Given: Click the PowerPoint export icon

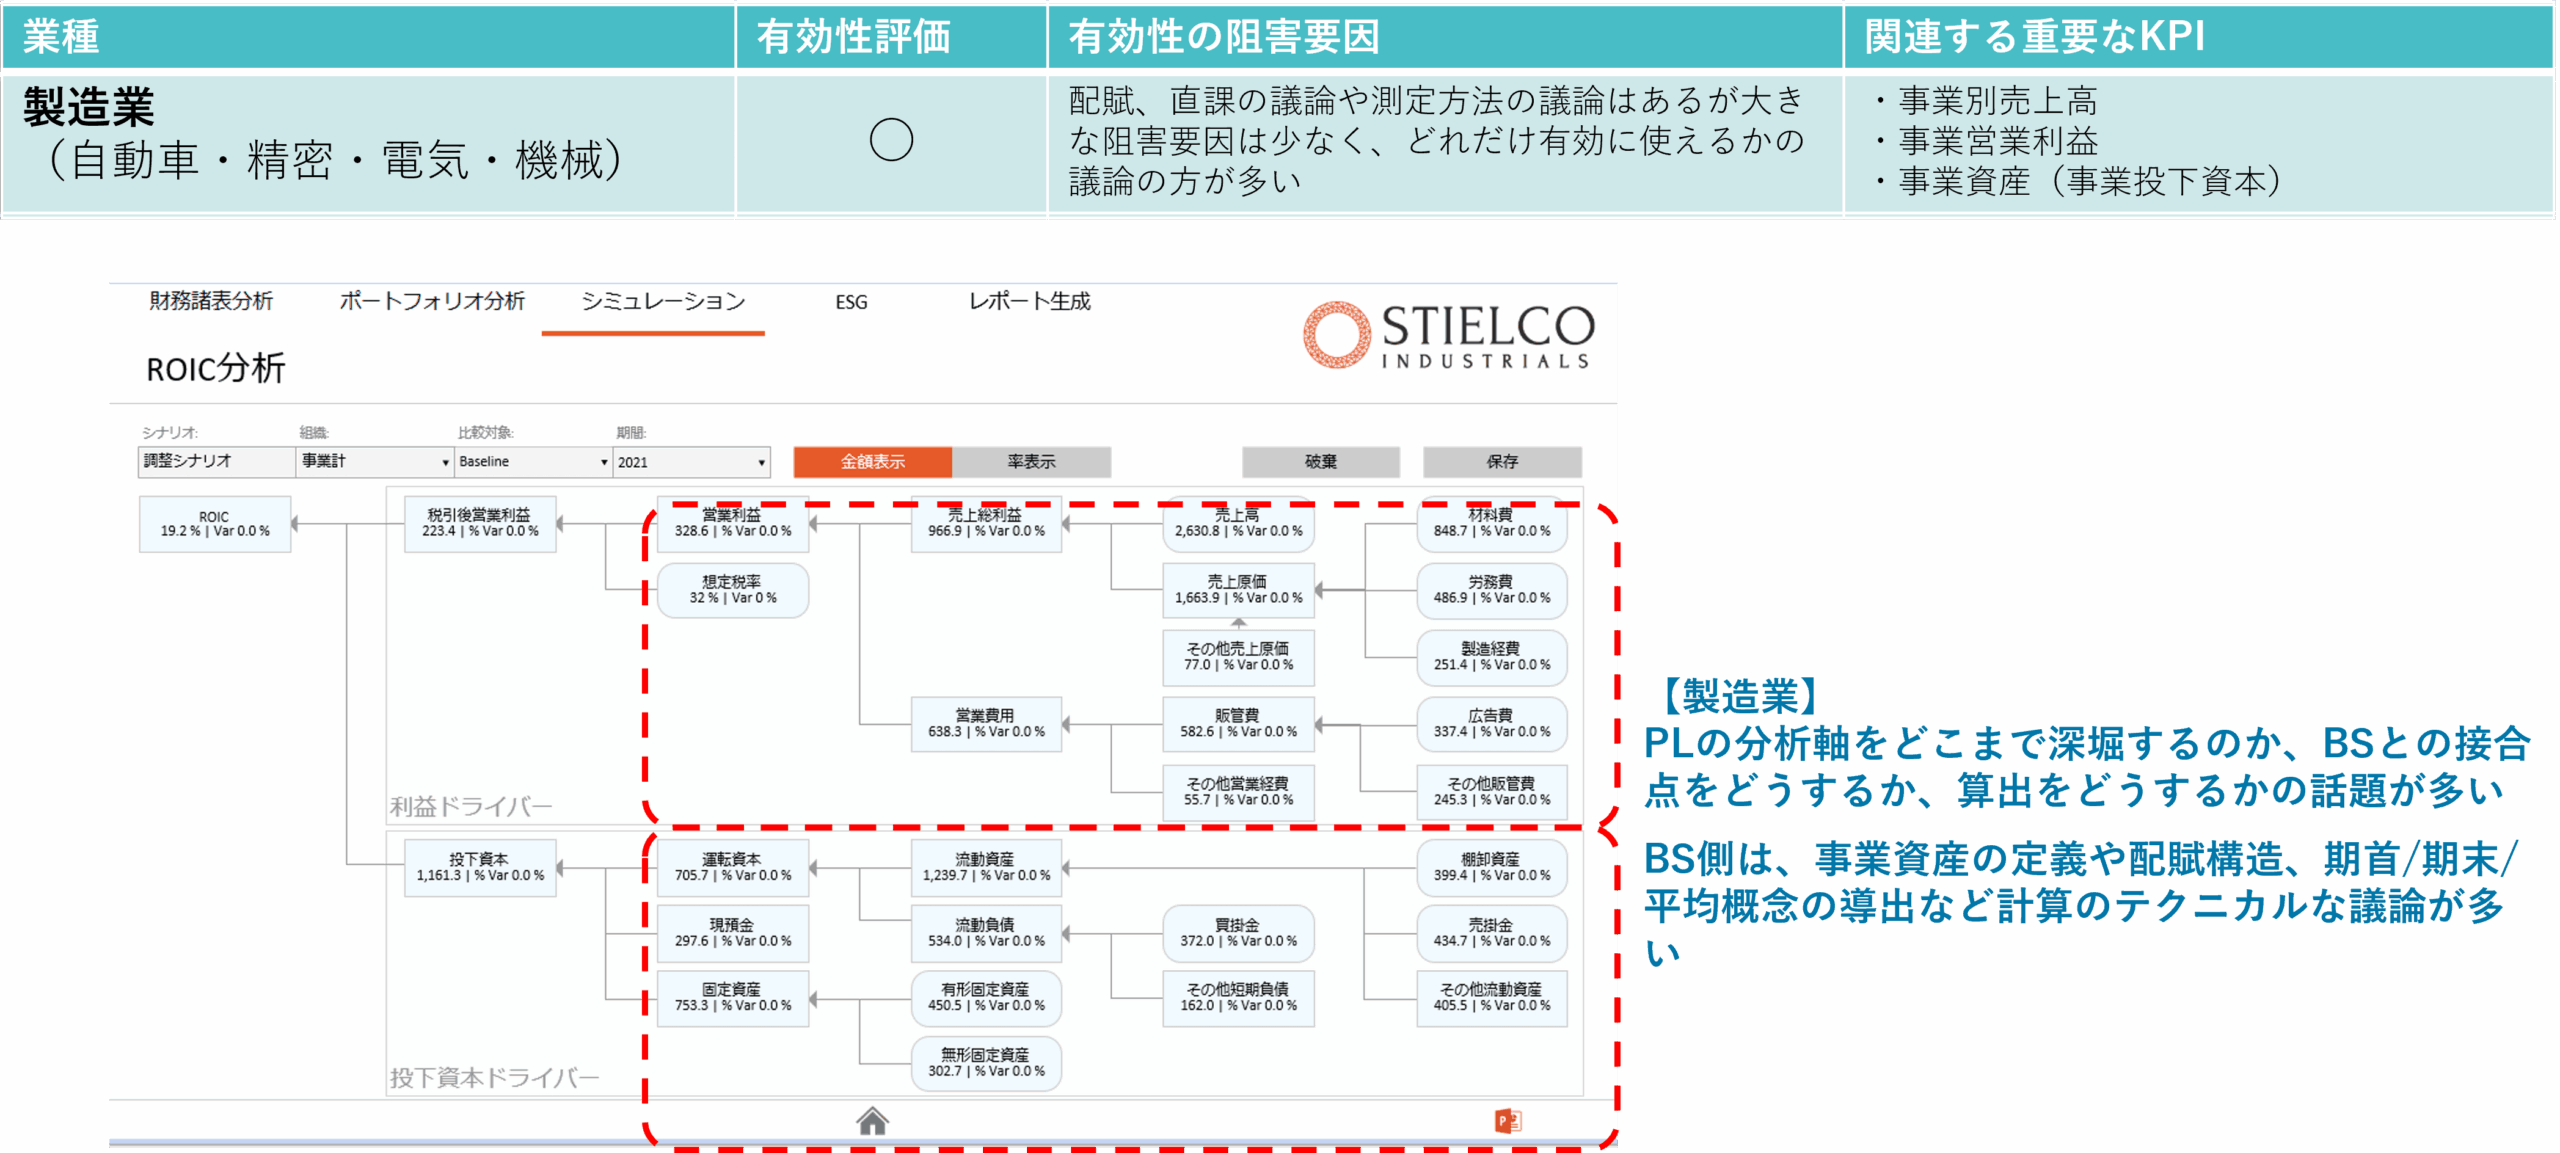Looking at the screenshot, I should coord(1507,1121).
